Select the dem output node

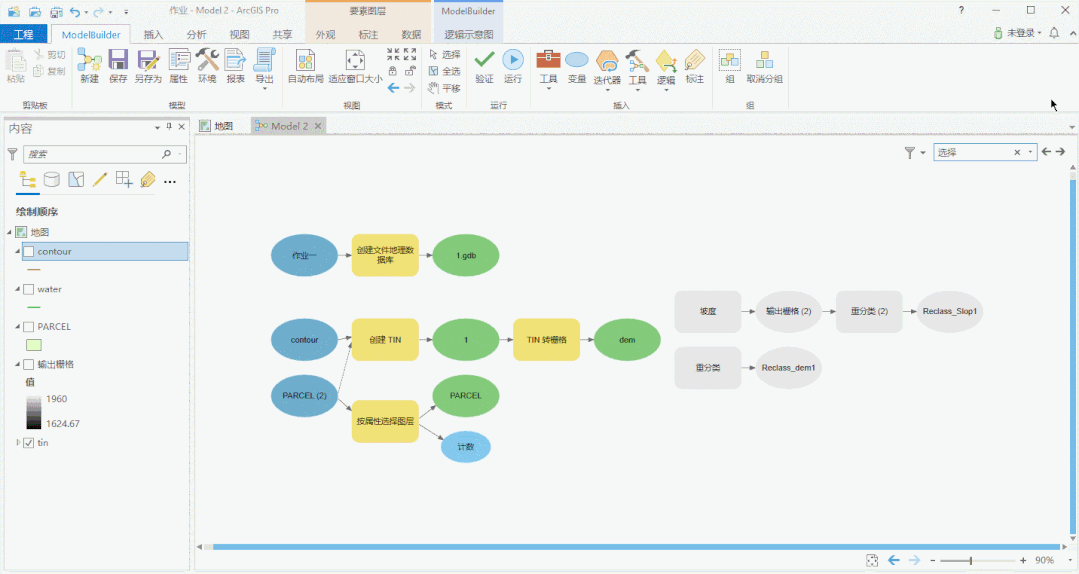click(x=627, y=339)
